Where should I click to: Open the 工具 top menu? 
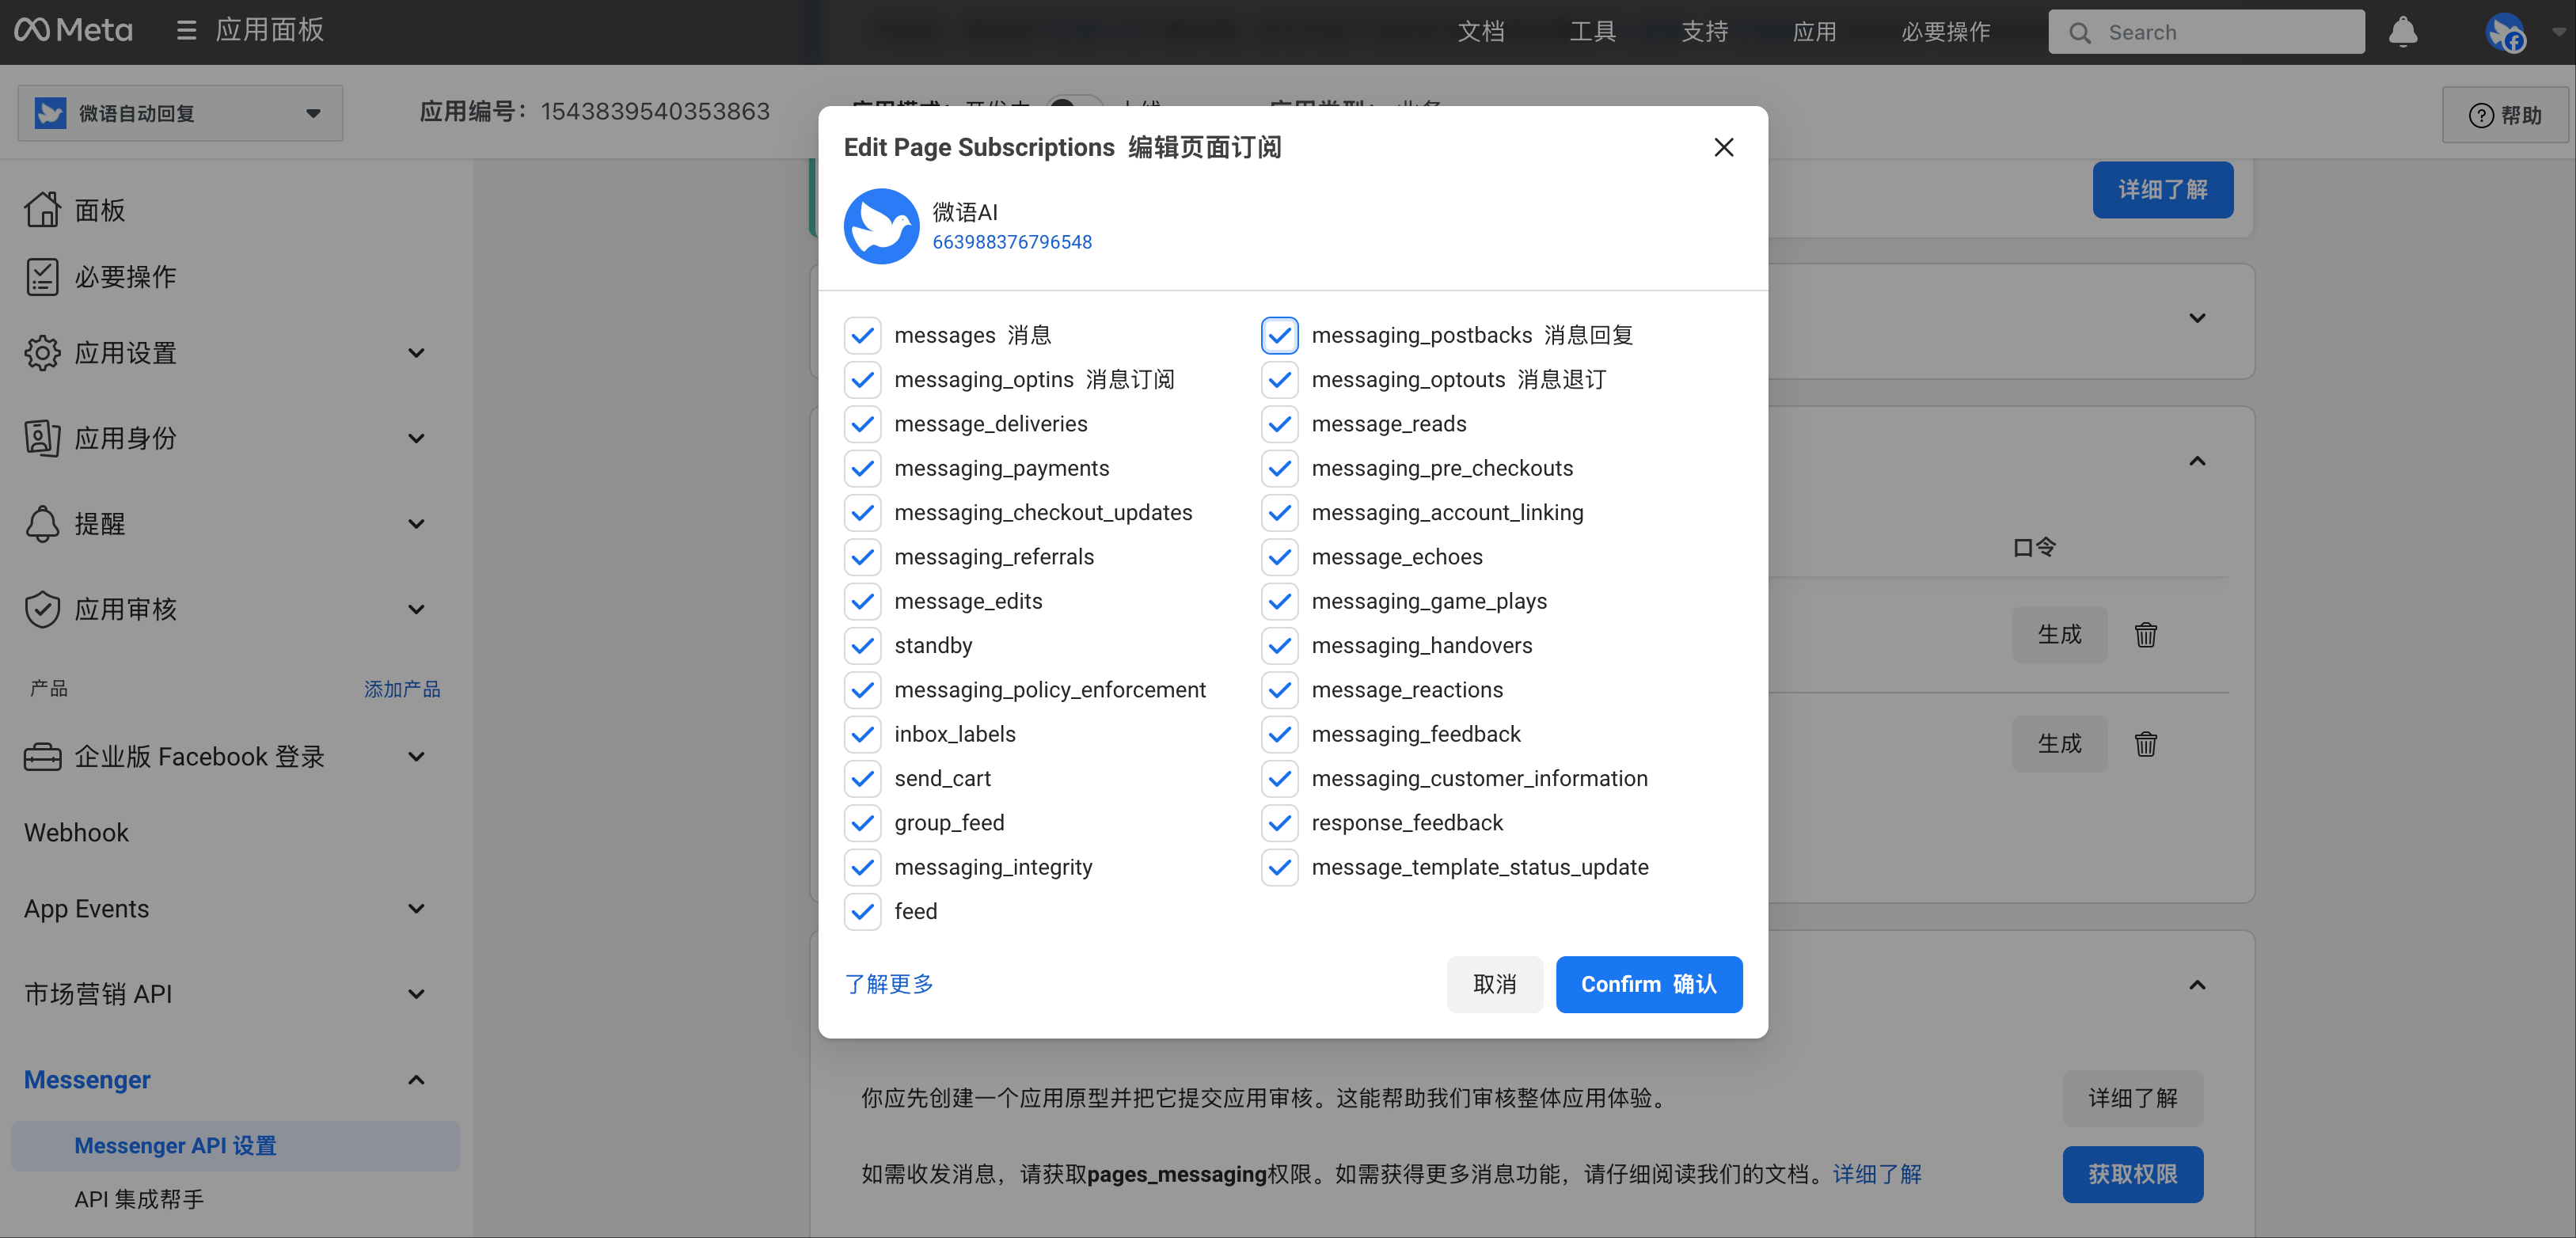click(x=1592, y=32)
